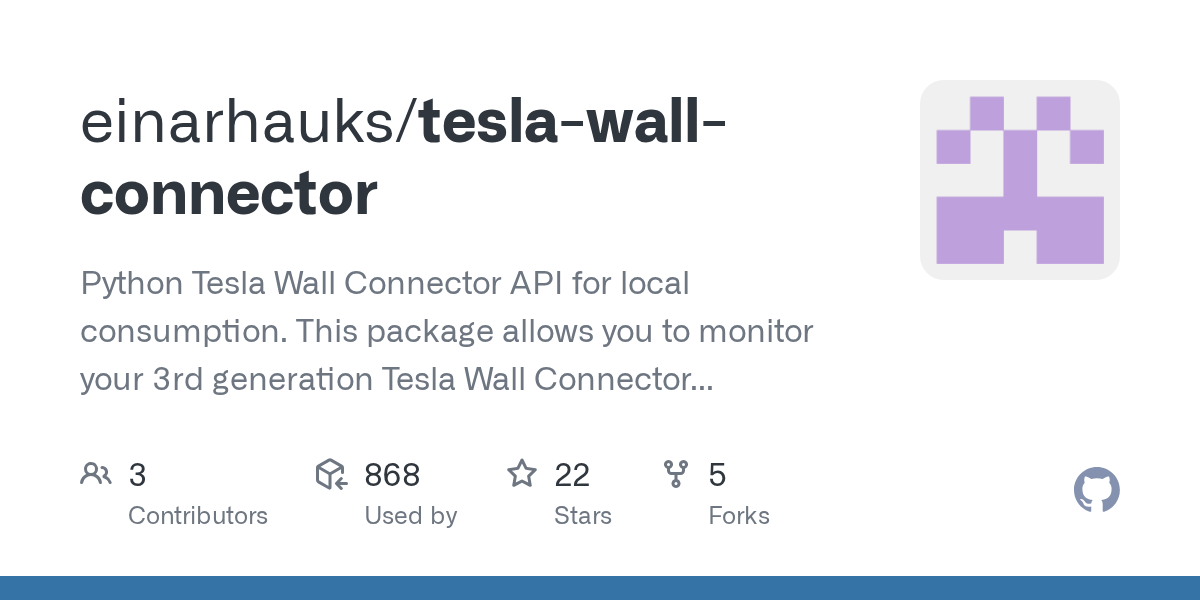
Task: Open the Stars label
Action: pyautogui.click(x=582, y=516)
